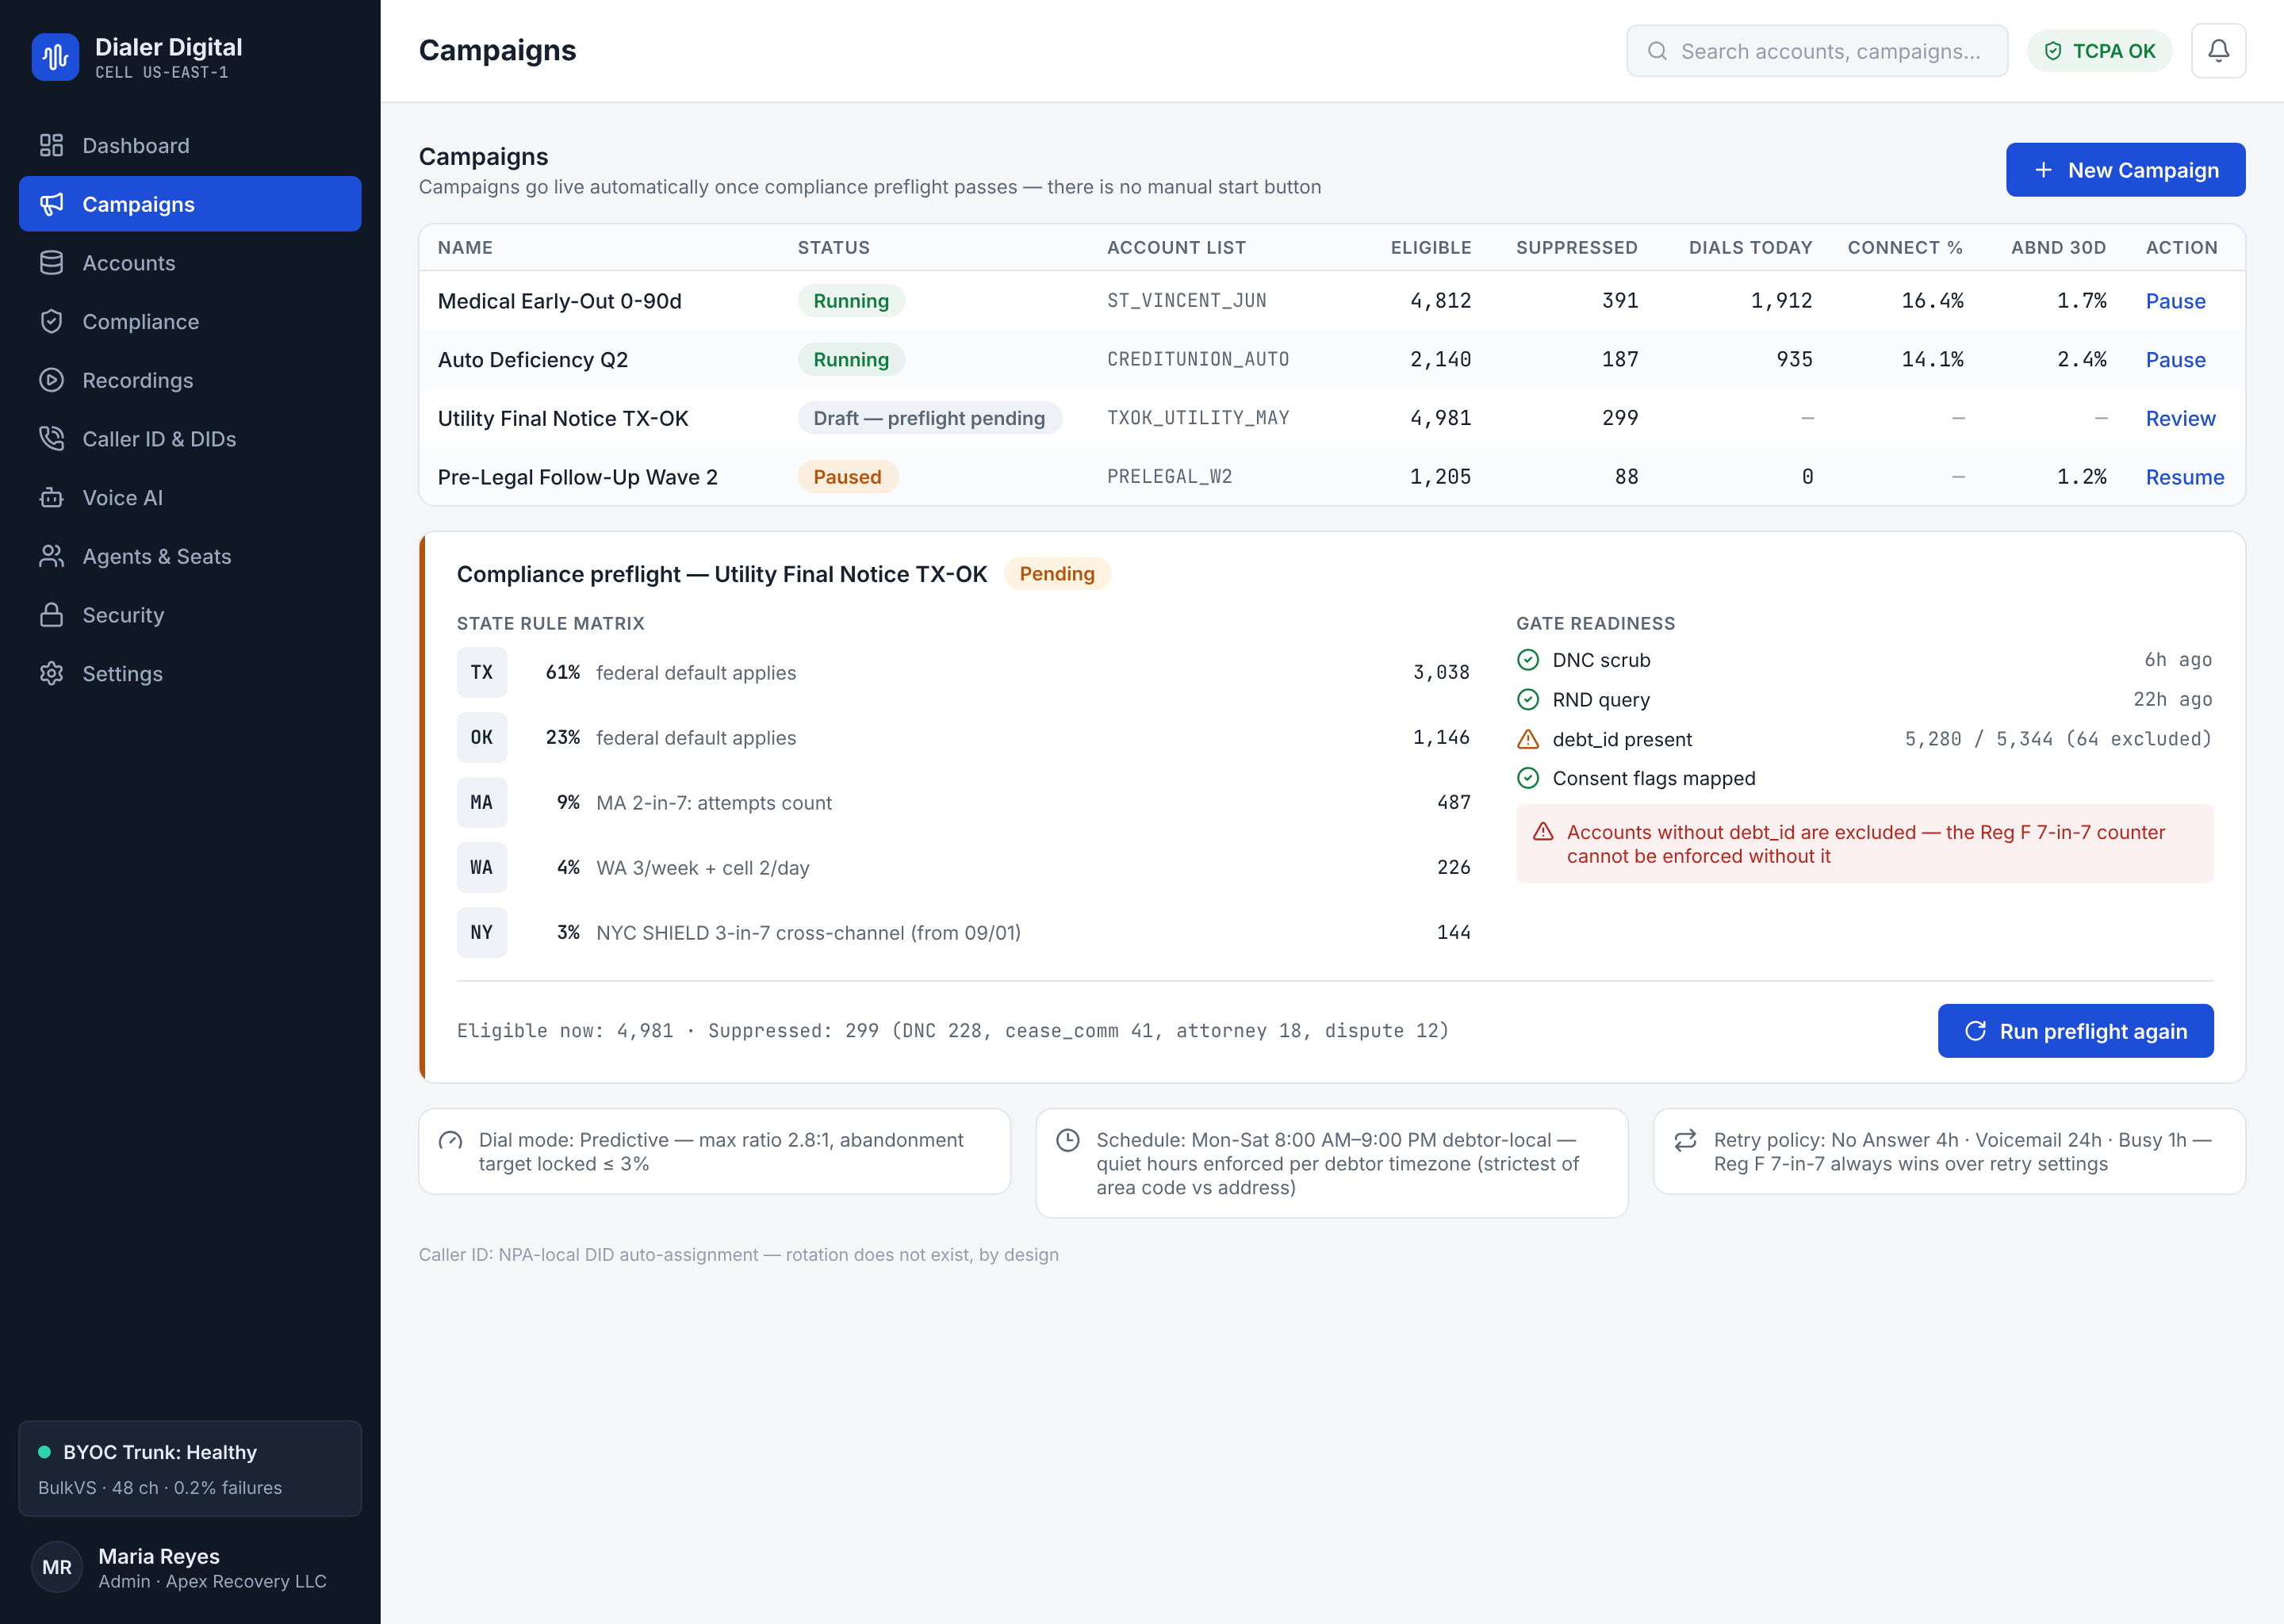This screenshot has height=1624, width=2284.
Task: Select the WA state rule chip
Action: click(x=482, y=867)
